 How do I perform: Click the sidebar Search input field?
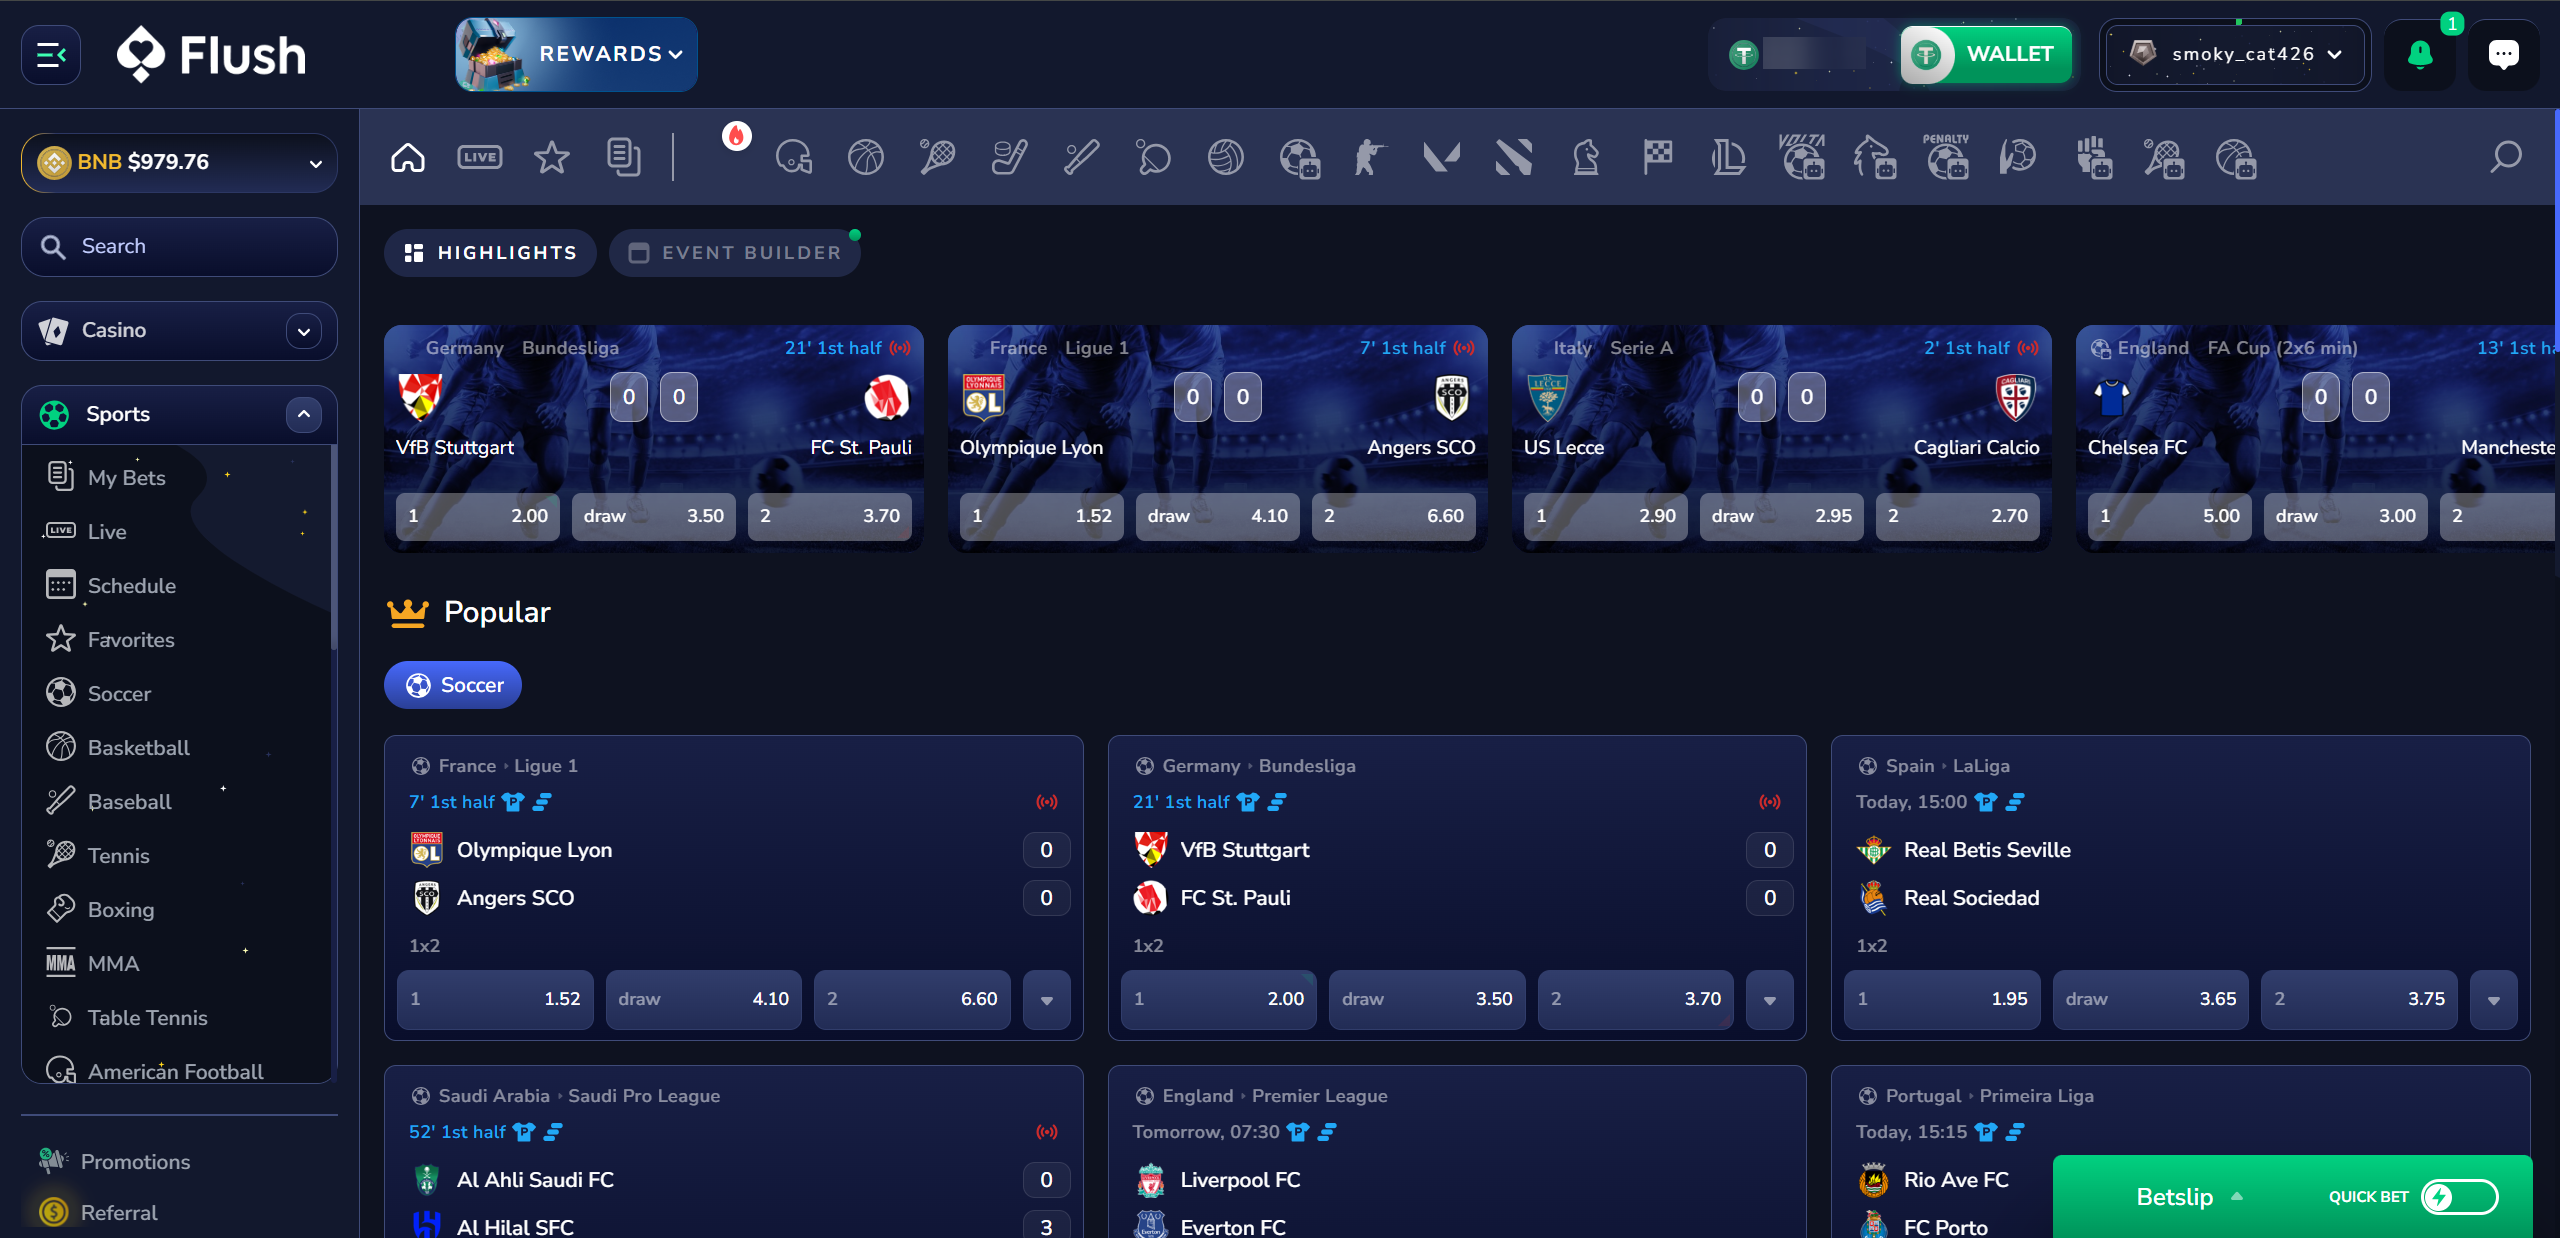pyautogui.click(x=179, y=247)
